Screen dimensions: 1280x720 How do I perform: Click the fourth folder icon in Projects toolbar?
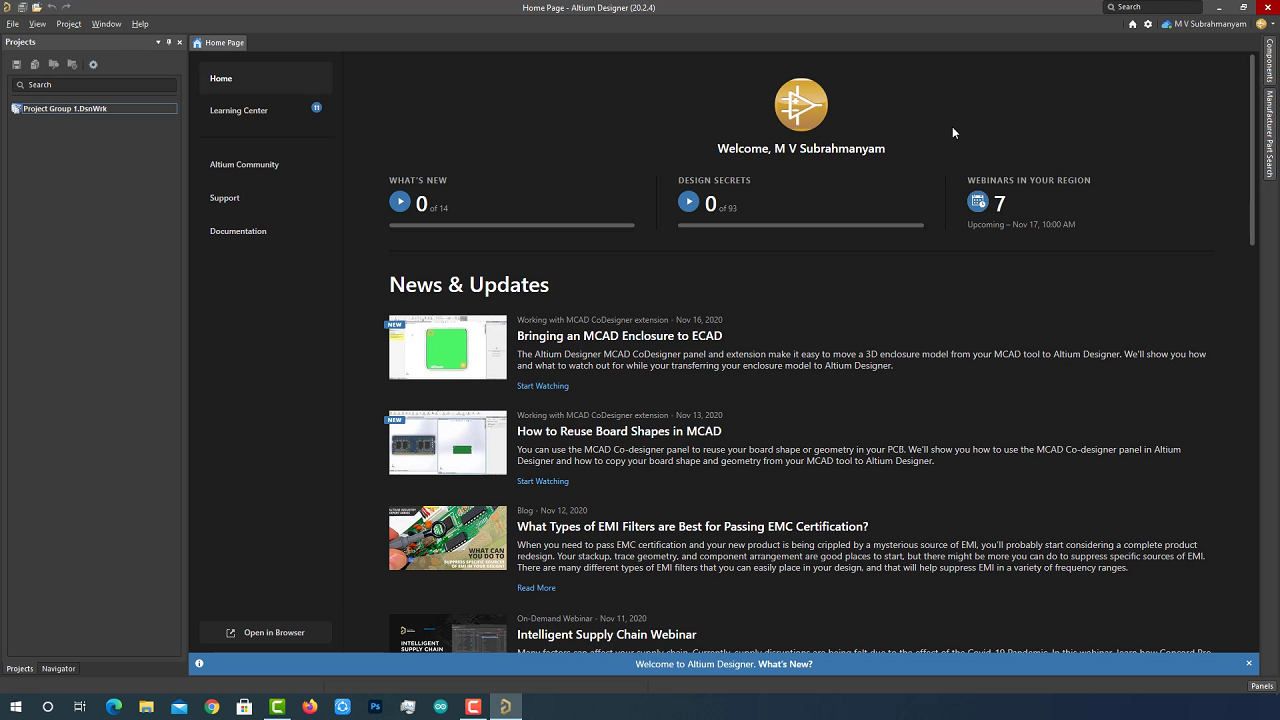[x=72, y=65]
